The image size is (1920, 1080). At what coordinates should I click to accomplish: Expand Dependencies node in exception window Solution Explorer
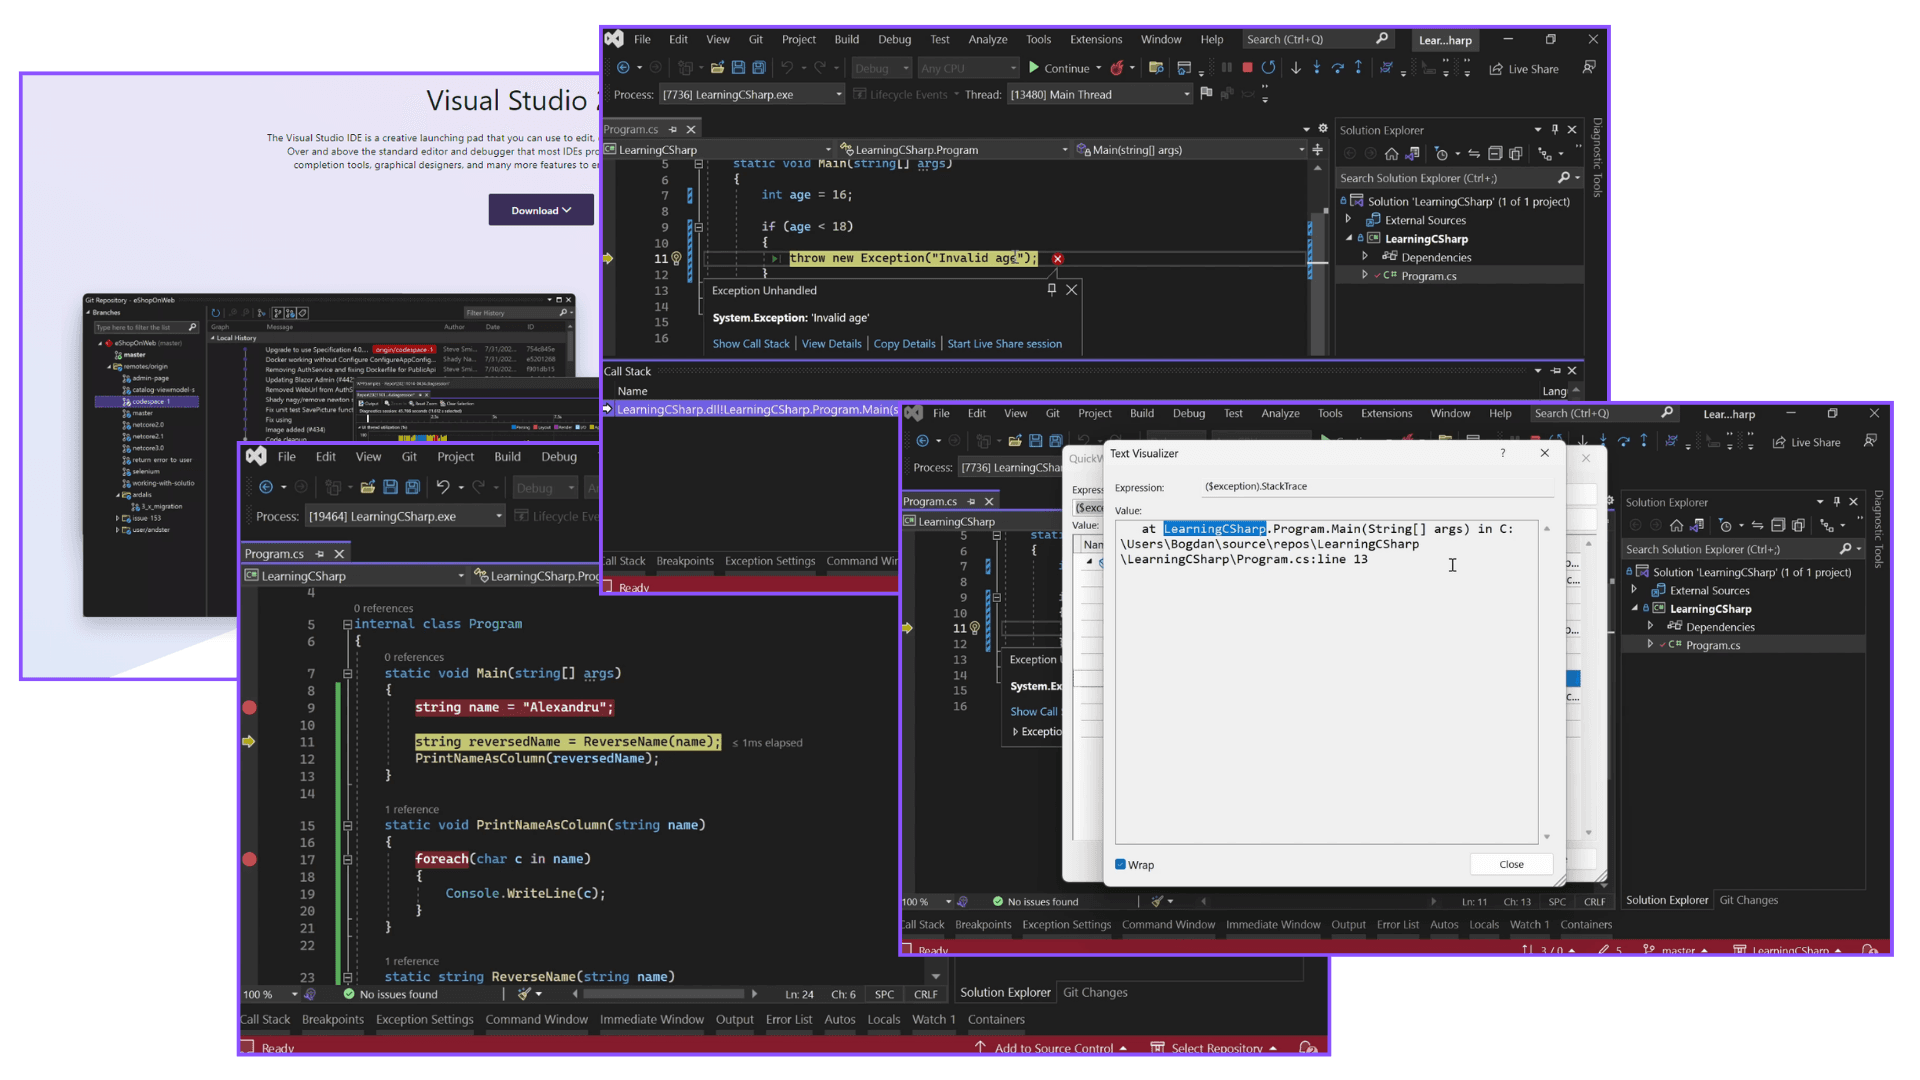(x=1365, y=257)
